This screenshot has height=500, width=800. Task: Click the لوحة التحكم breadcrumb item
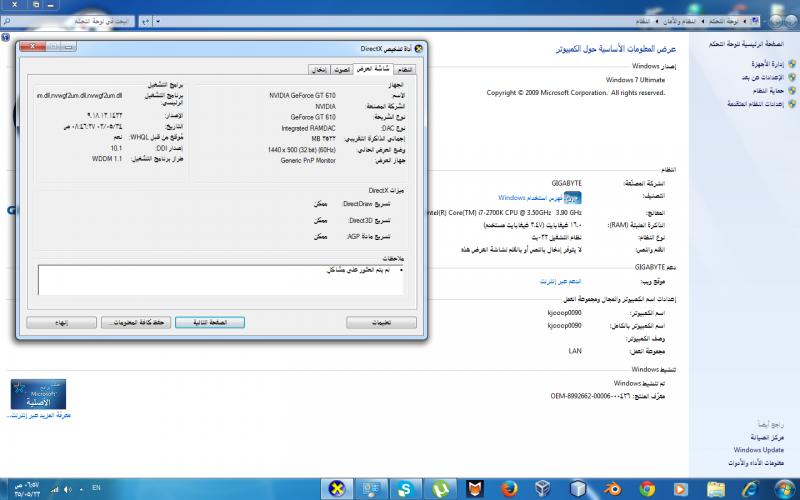point(723,21)
